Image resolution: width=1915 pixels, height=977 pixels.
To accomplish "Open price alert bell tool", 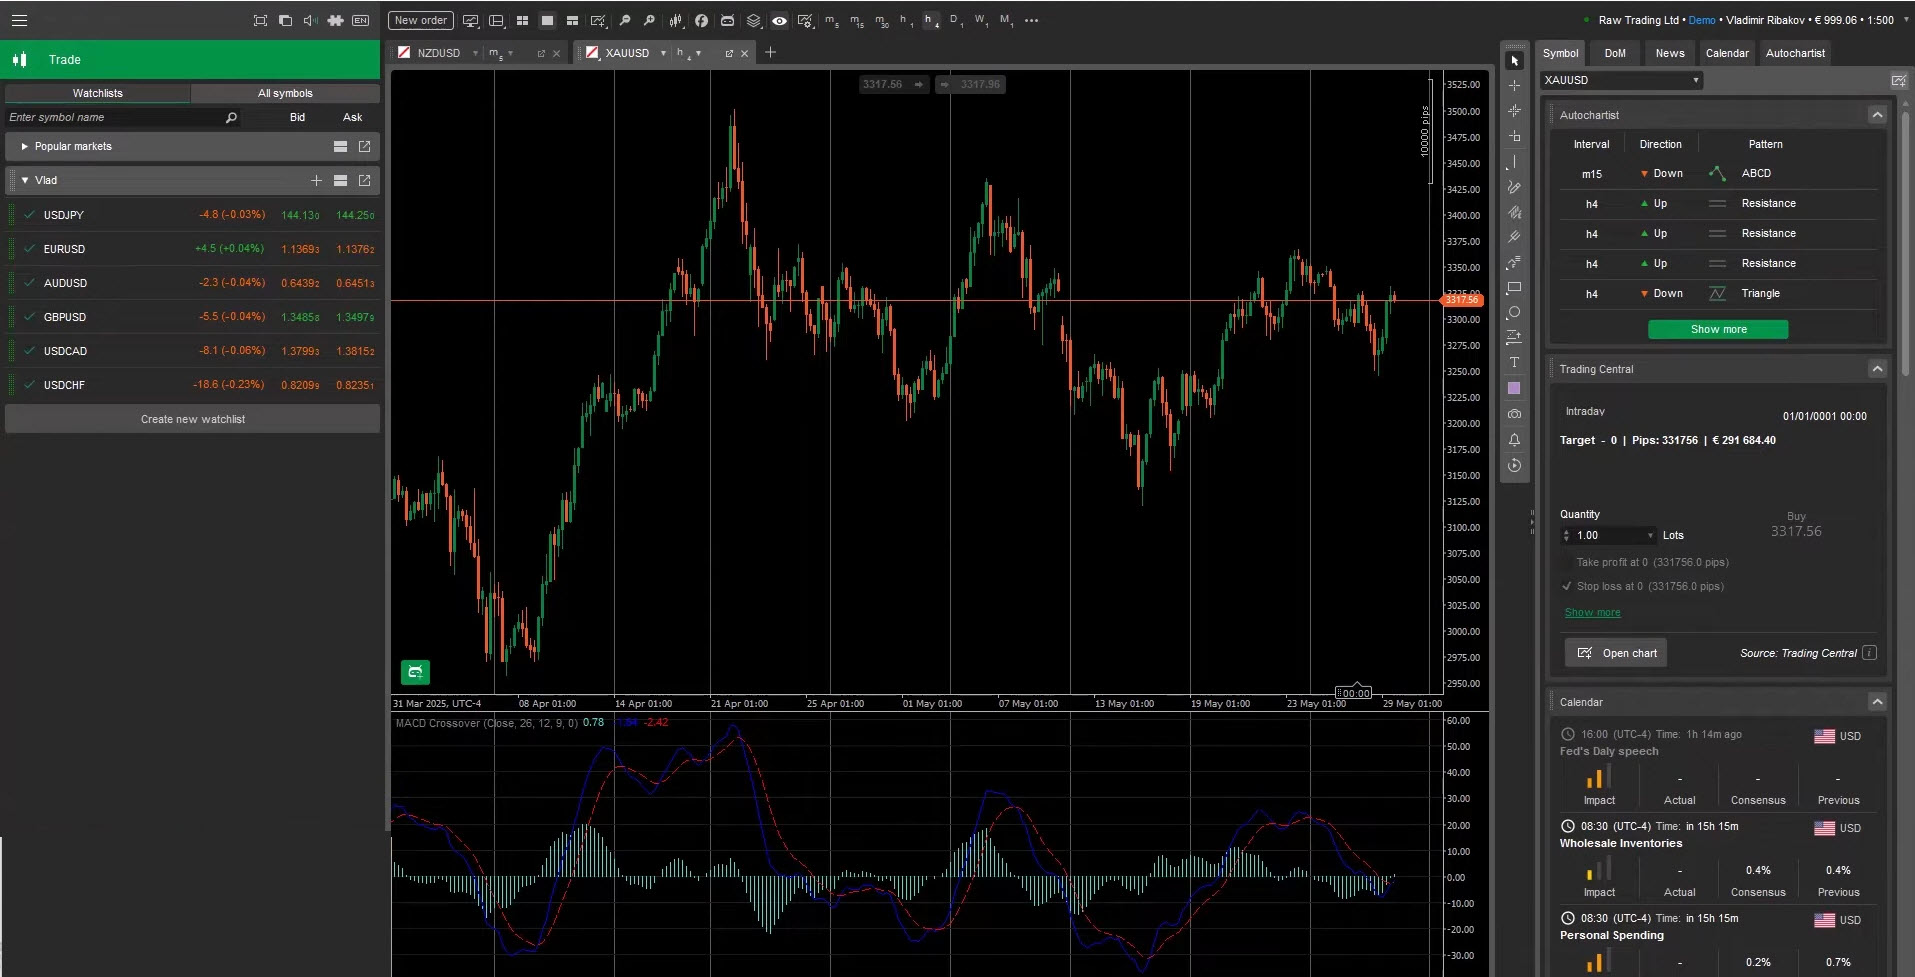I will (1514, 440).
